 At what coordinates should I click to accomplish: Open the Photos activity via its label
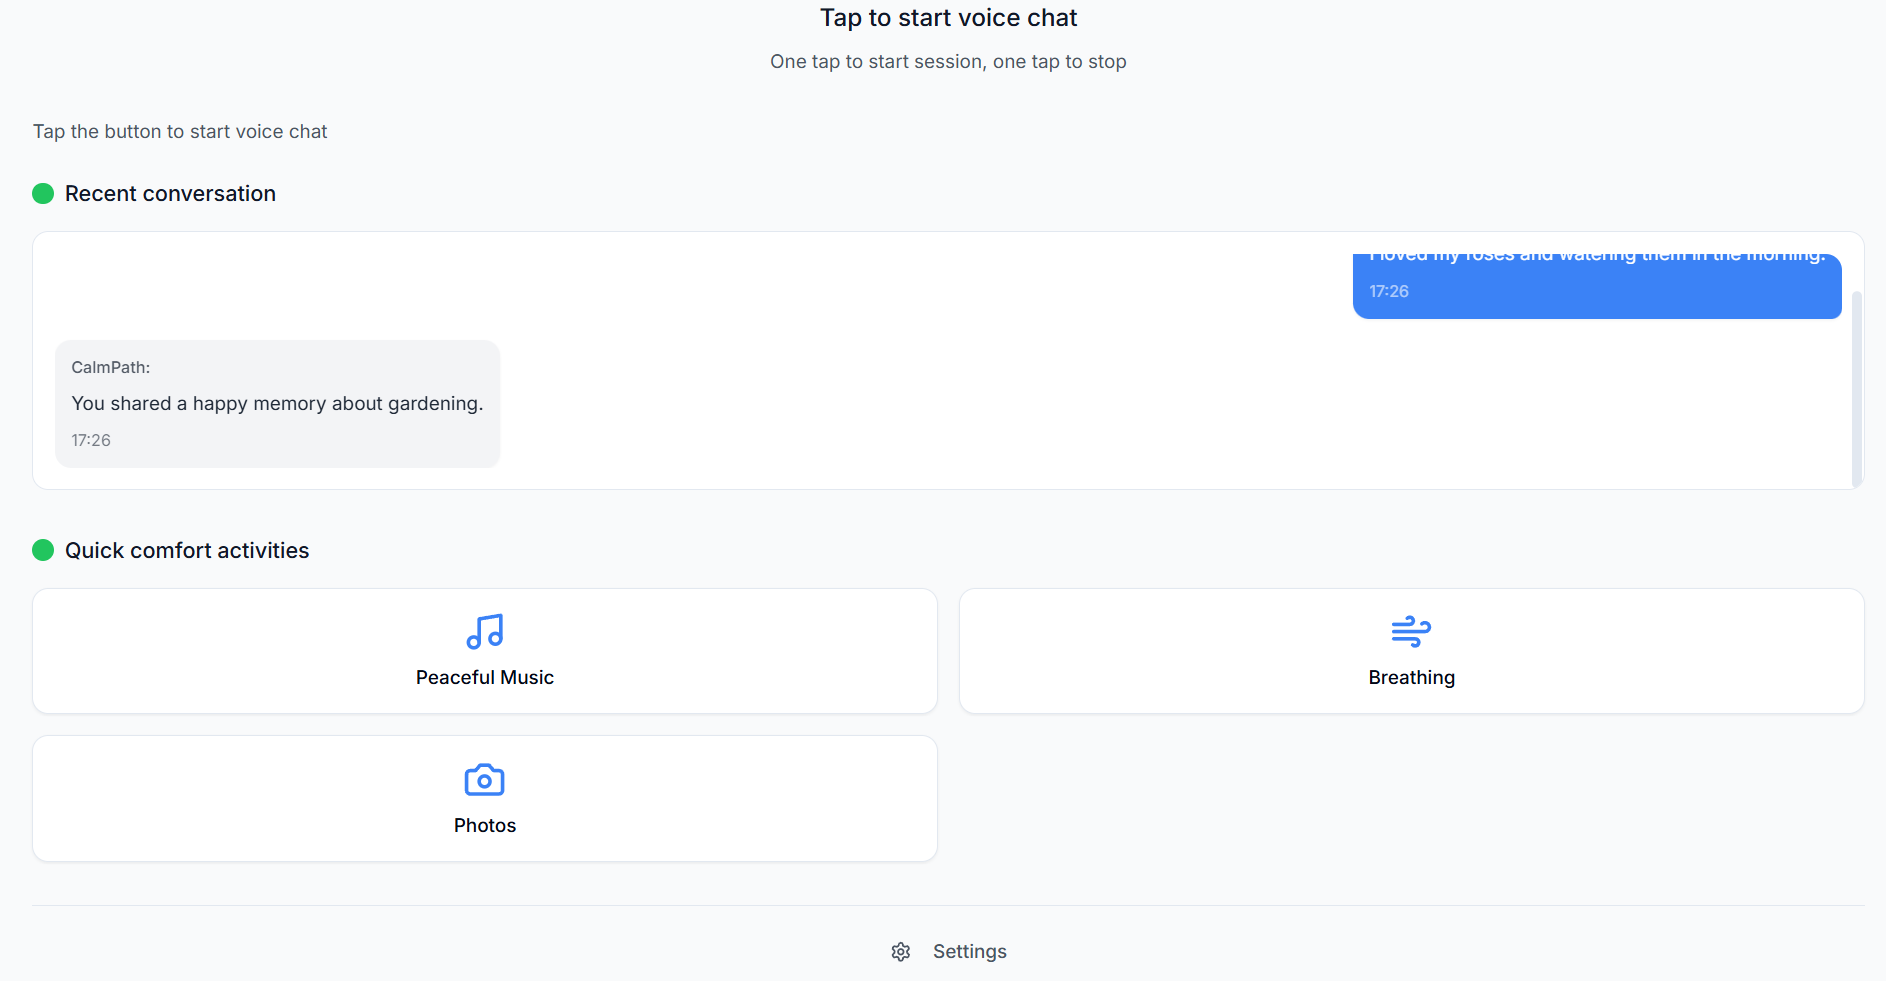pos(485,826)
